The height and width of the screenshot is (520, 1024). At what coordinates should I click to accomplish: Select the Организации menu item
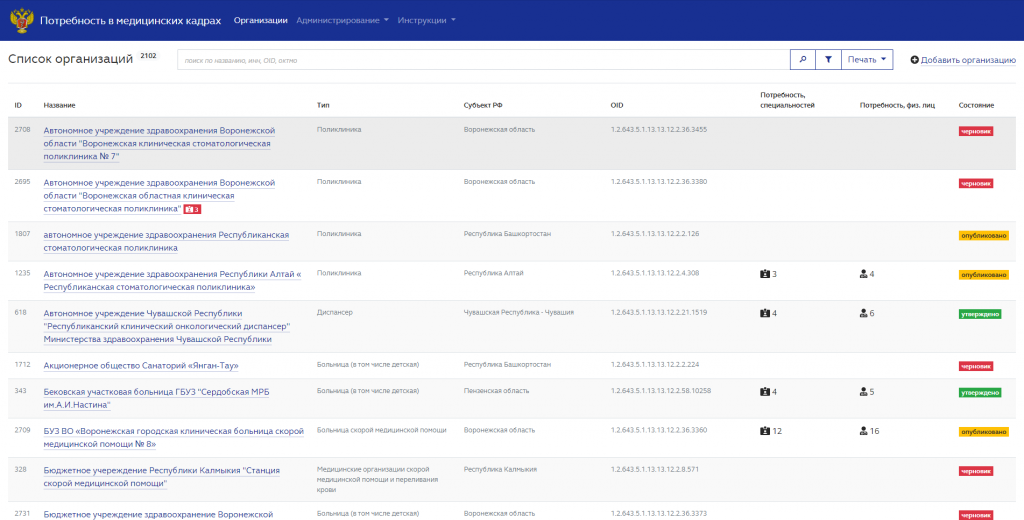(x=261, y=20)
